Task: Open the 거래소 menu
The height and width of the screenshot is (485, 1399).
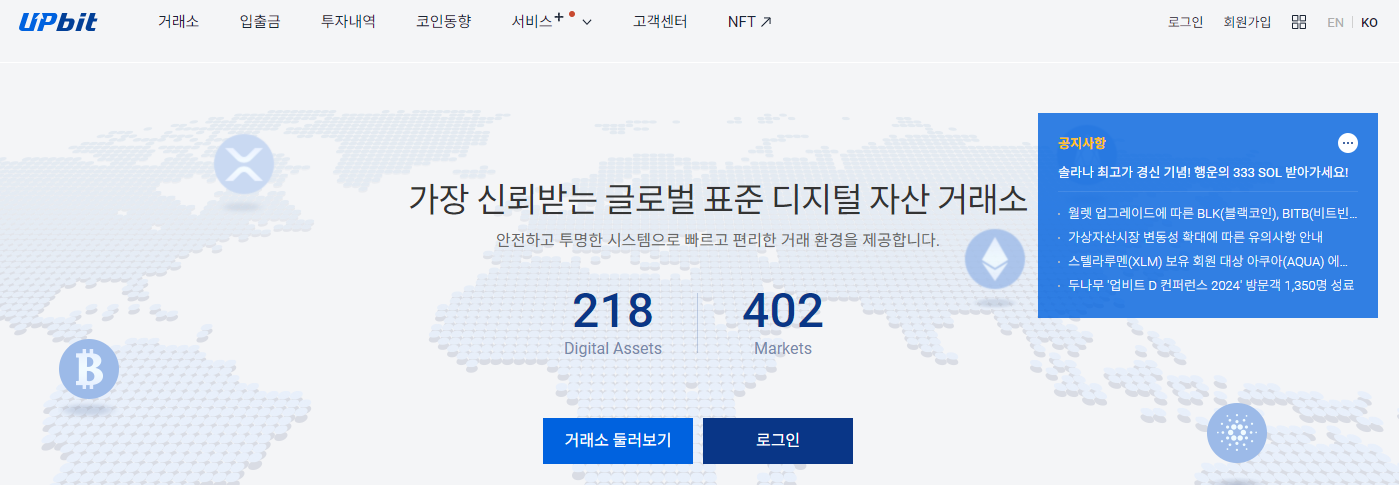Action: pos(178,21)
